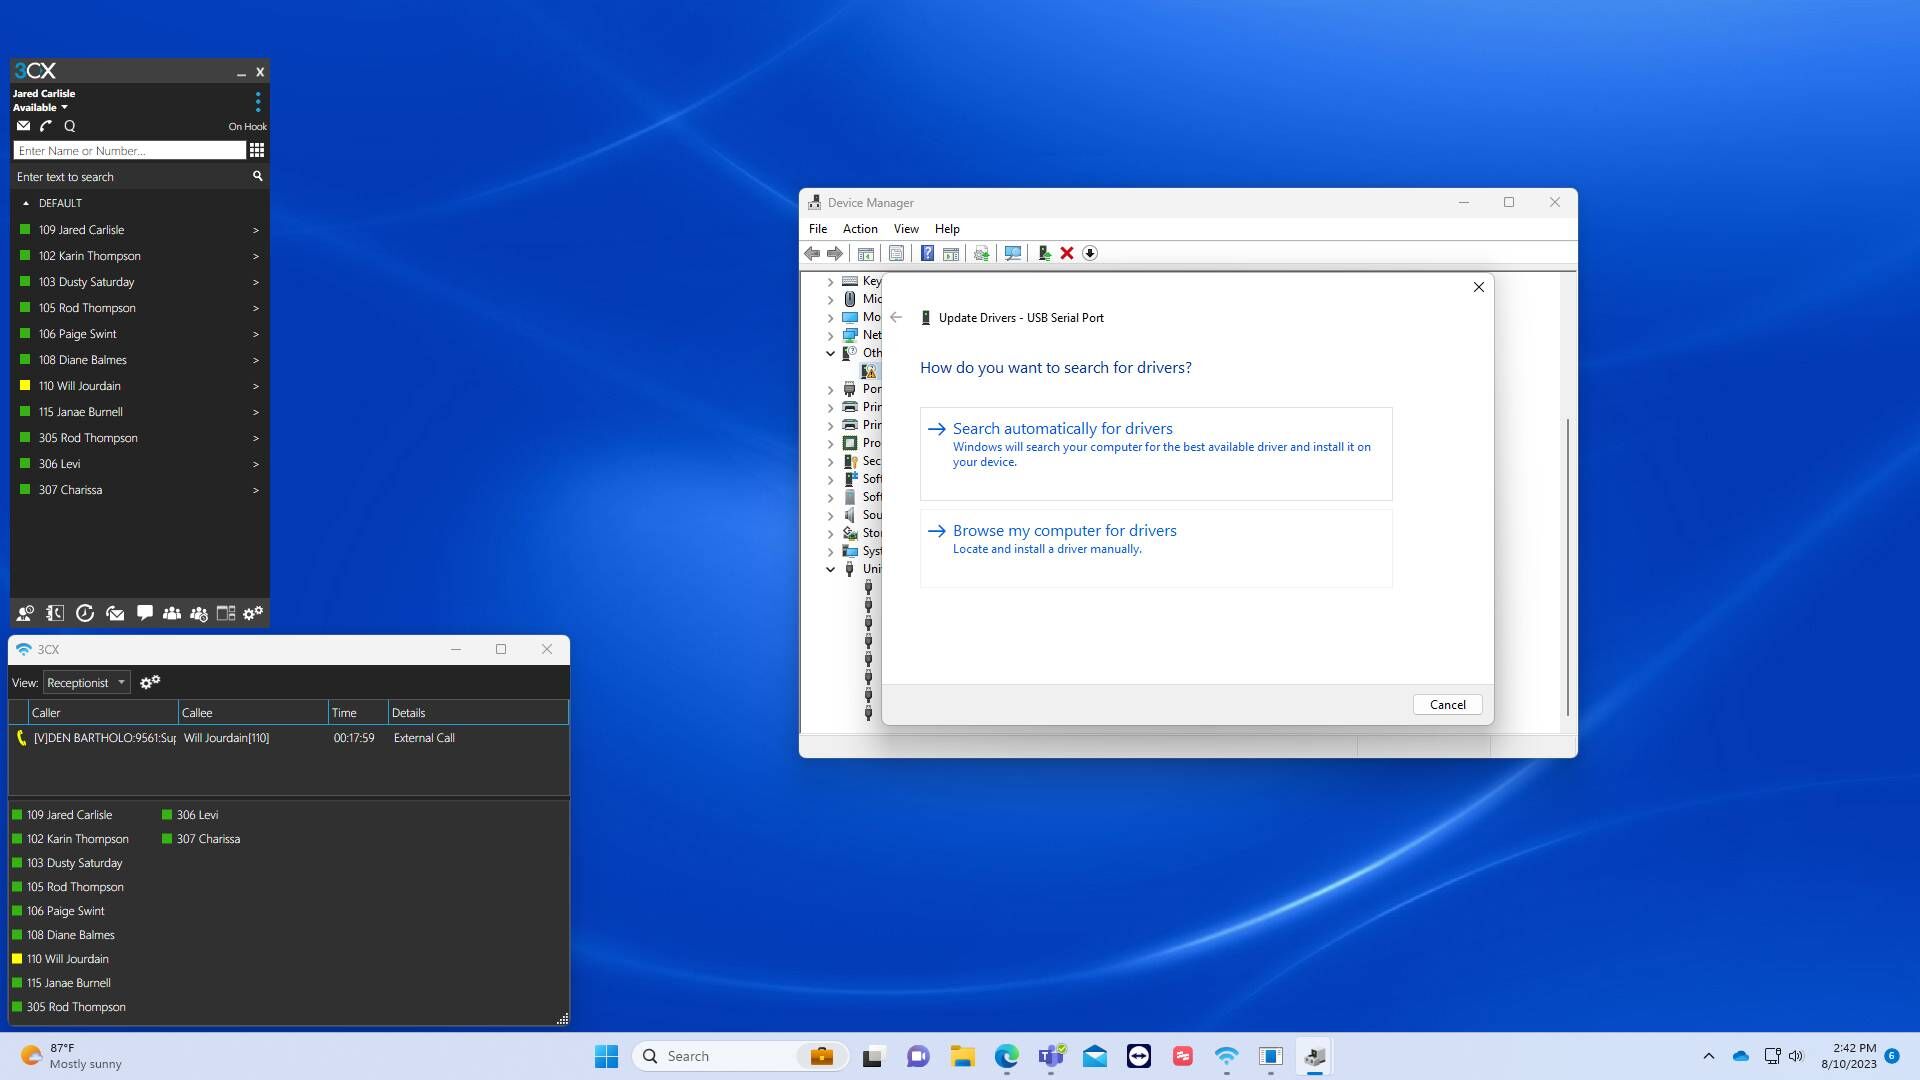Screen dimensions: 1920x1080
Task: Open the dialpad grid icon in 3CX
Action: click(257, 150)
